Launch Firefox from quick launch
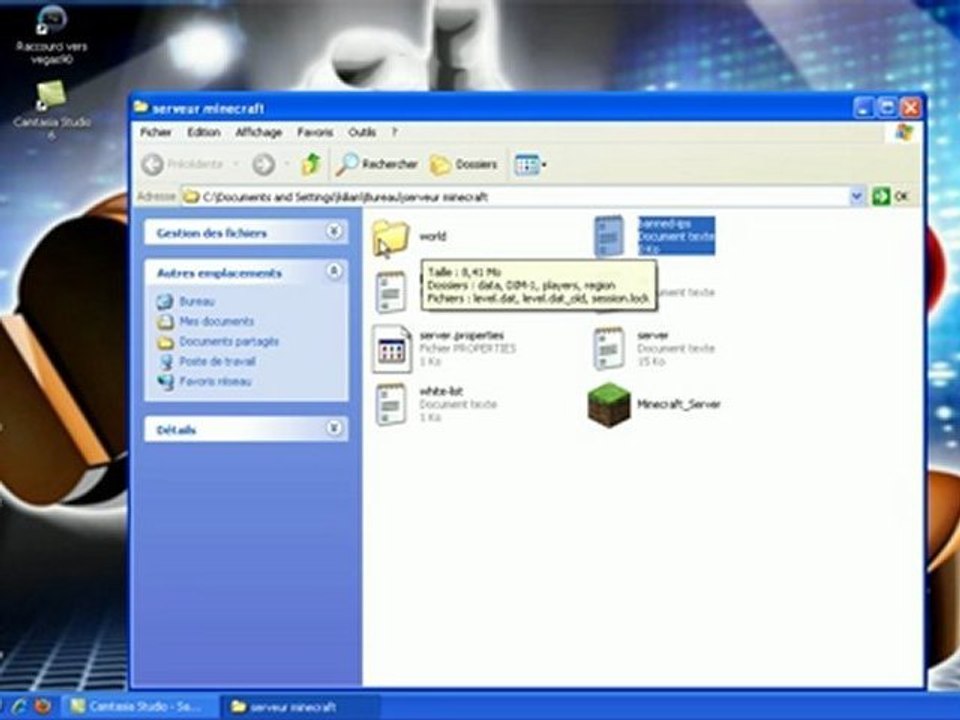This screenshot has width=960, height=720. coord(42,706)
